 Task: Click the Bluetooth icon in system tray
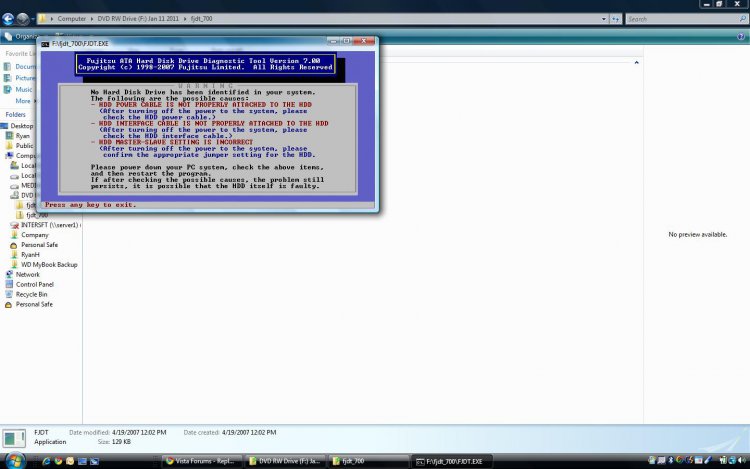pyautogui.click(x=671, y=460)
